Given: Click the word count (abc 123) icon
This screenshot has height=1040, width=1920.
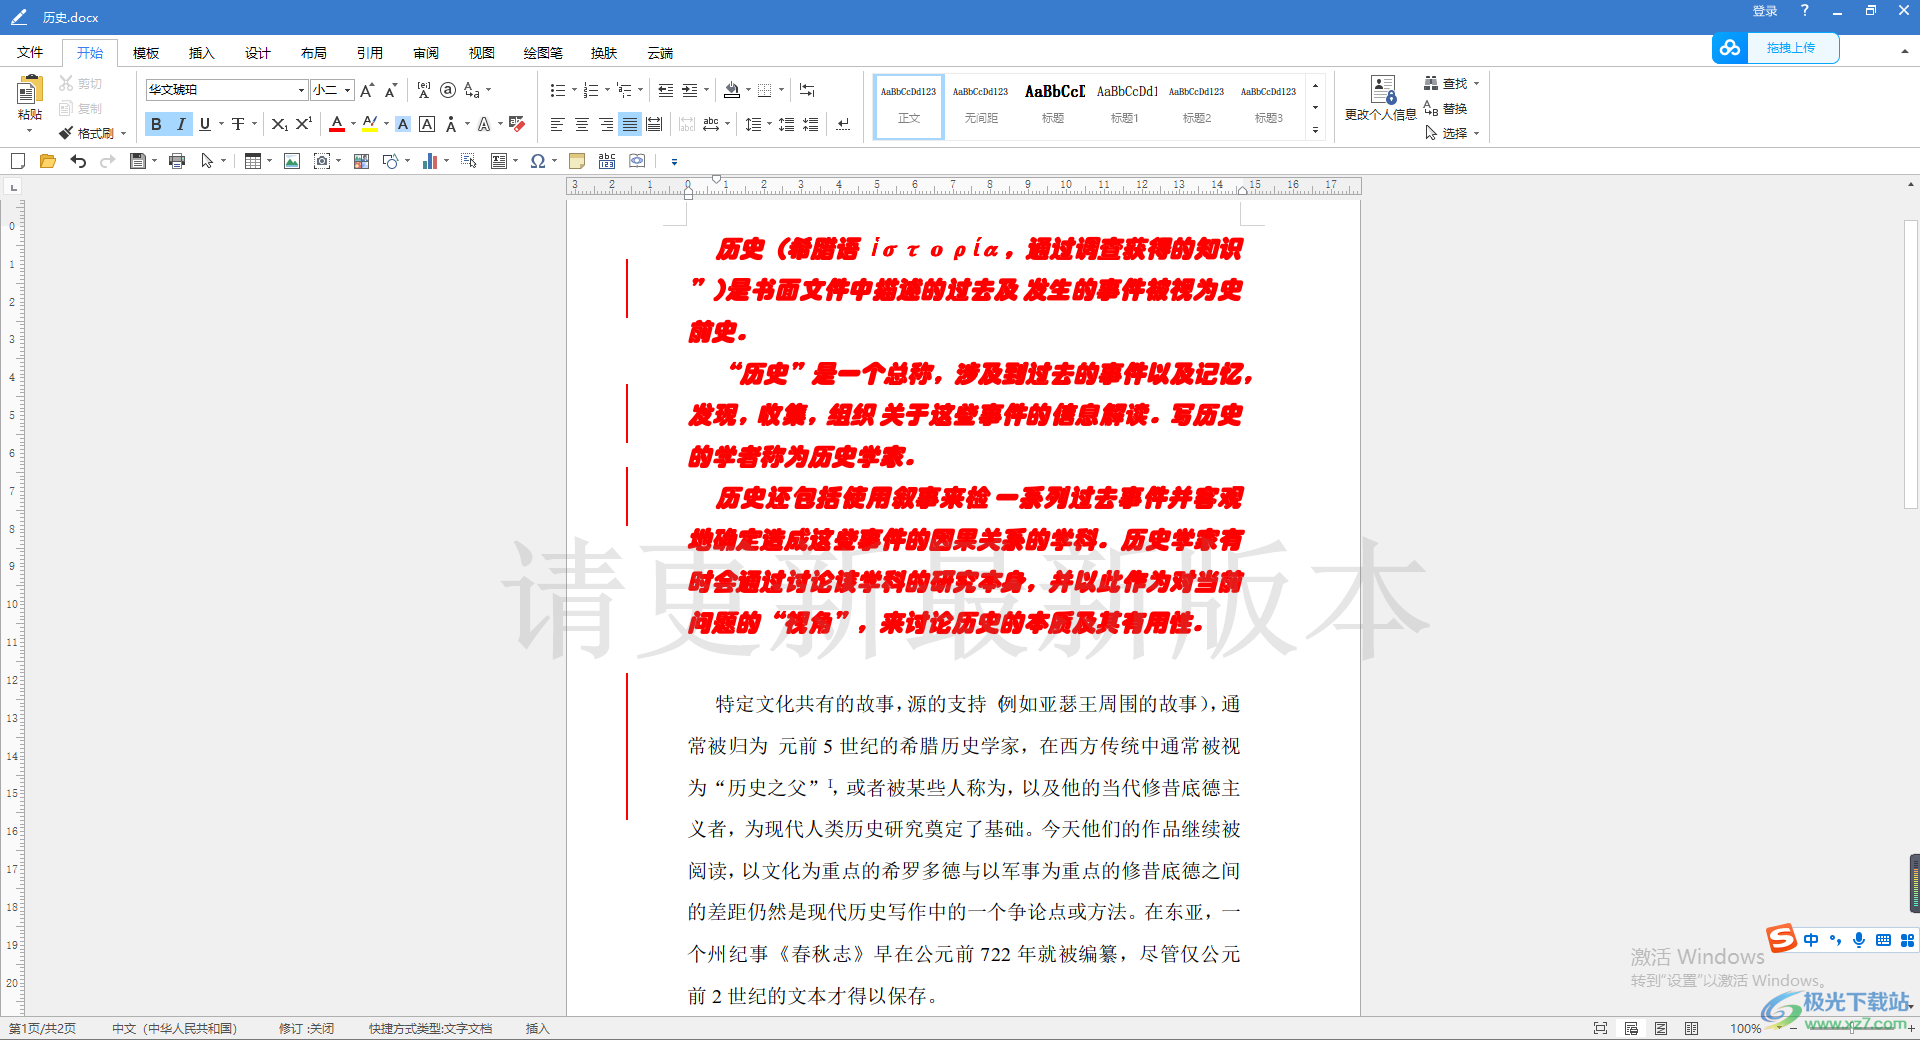Looking at the screenshot, I should (607, 161).
